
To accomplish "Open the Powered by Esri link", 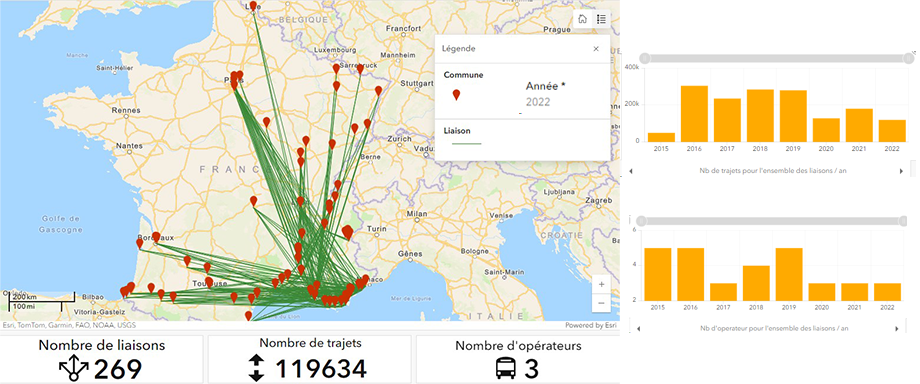I will (591, 325).
